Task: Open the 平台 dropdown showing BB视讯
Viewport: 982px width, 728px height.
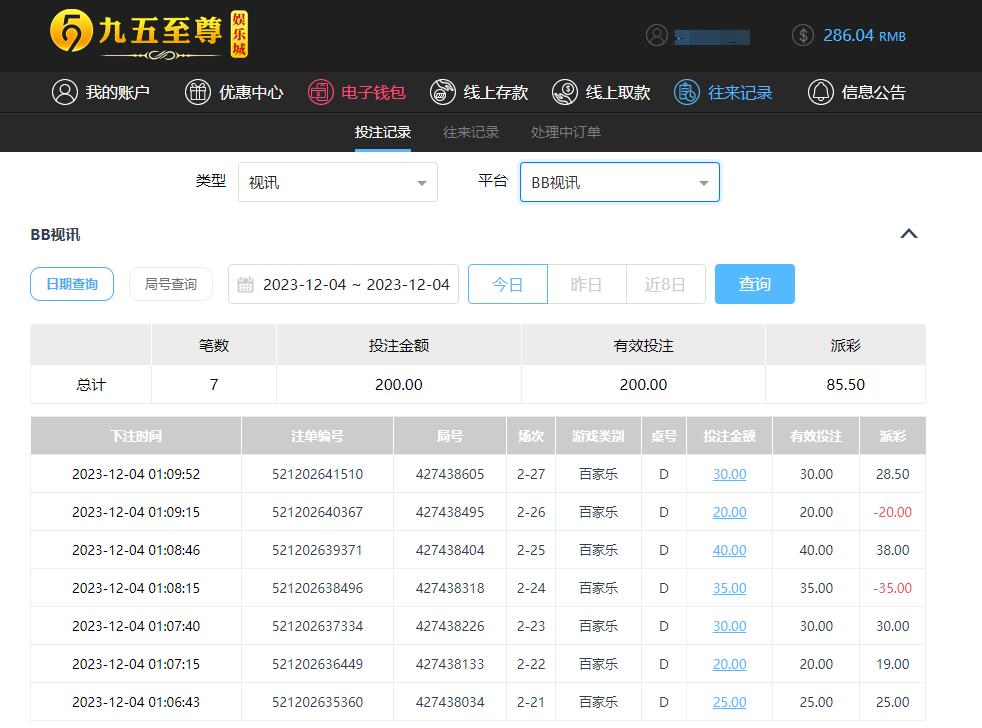Action: [x=619, y=182]
